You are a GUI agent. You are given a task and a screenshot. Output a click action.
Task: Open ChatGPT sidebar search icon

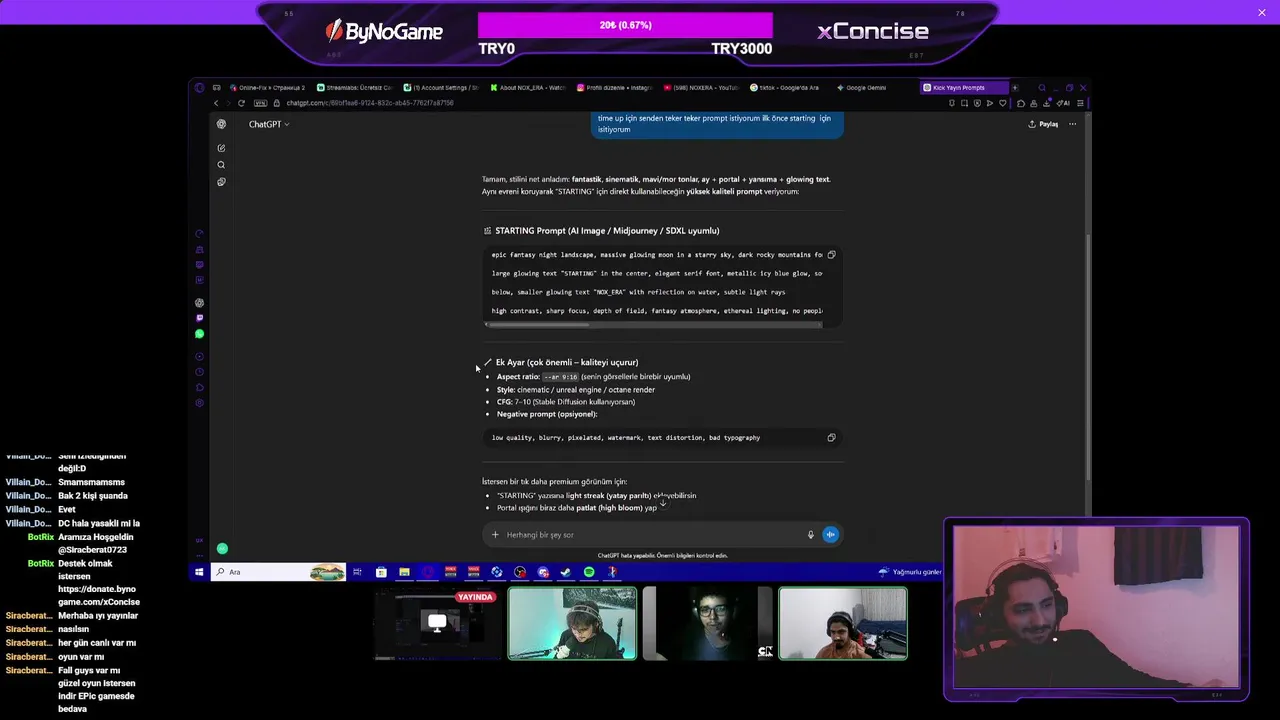[x=221, y=165]
